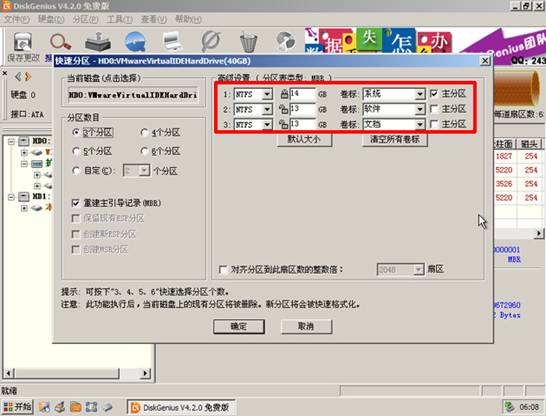Select the 5个分区 radio option
This screenshot has width=546, height=416.
click(x=76, y=151)
